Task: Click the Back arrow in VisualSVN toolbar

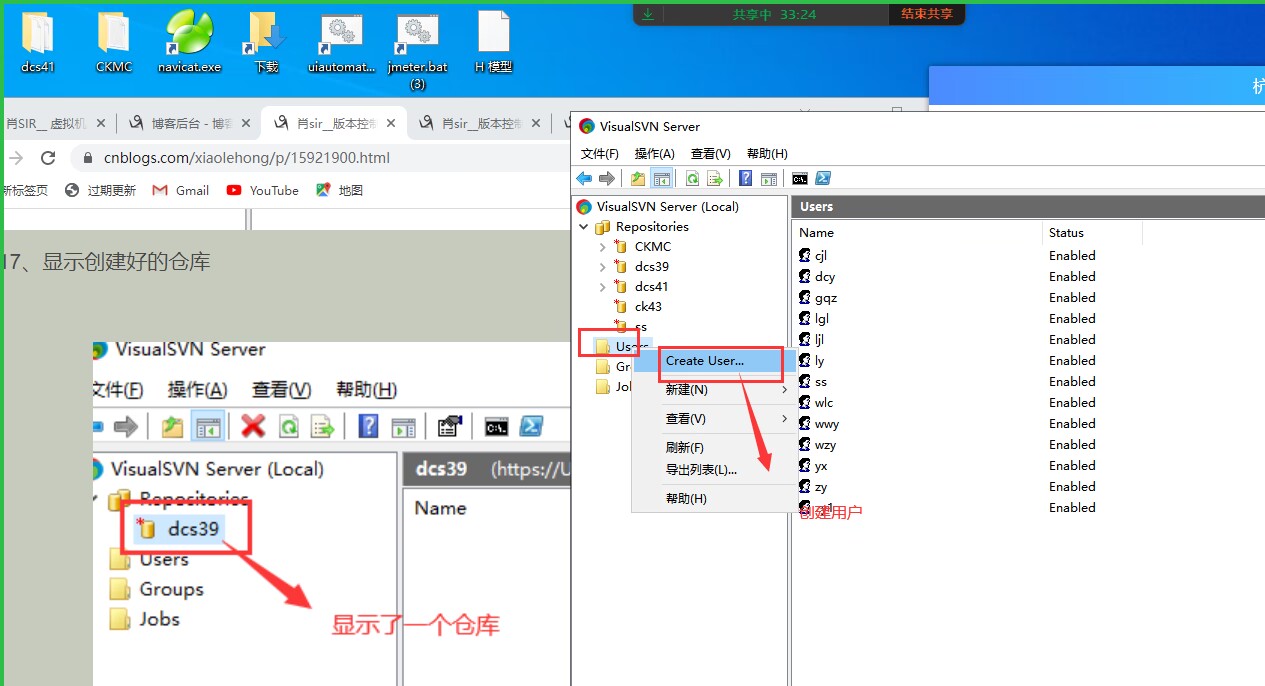Action: click(x=584, y=179)
